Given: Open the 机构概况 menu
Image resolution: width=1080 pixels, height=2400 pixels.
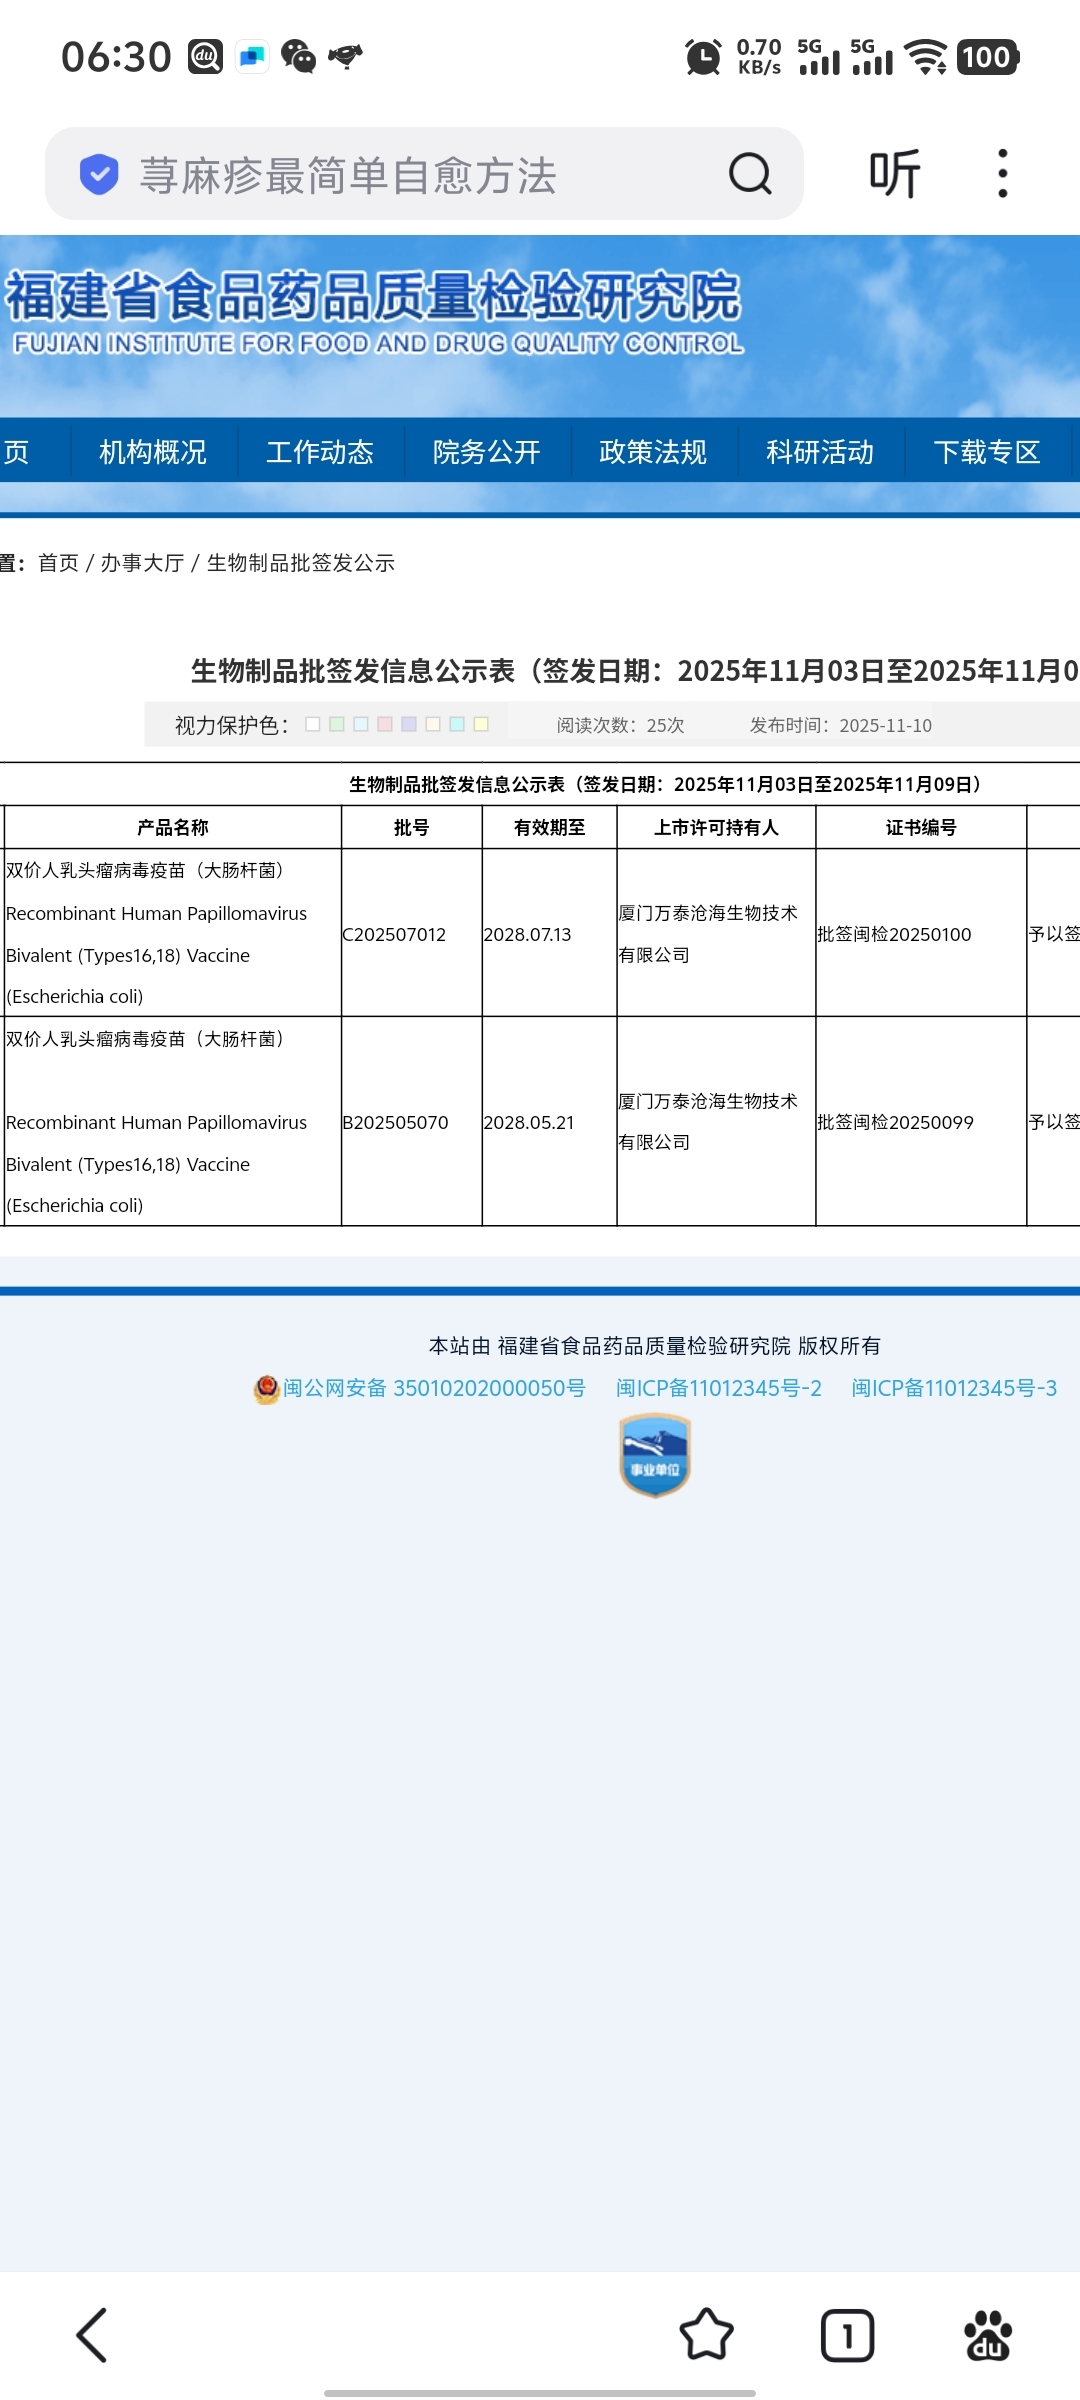Looking at the screenshot, I should (153, 452).
